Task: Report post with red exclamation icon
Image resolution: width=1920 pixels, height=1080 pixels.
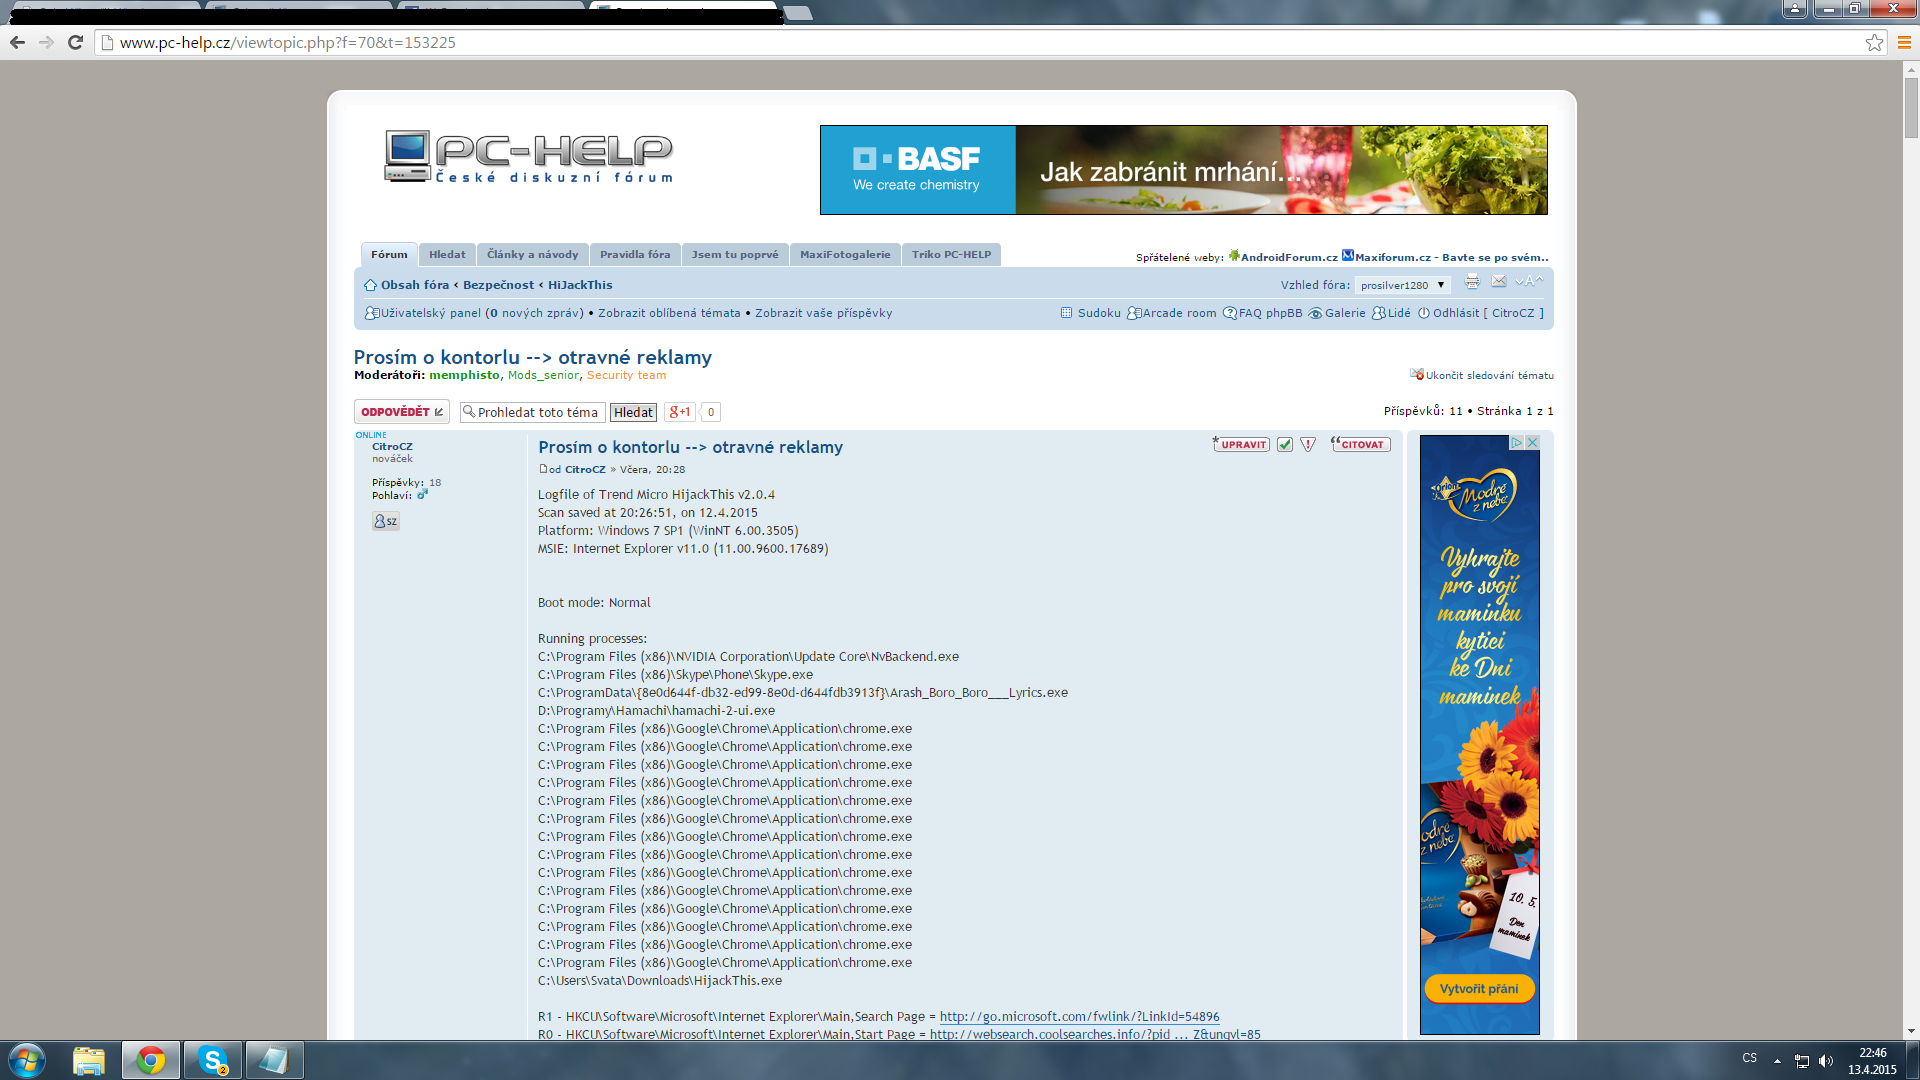Action: (x=1308, y=444)
